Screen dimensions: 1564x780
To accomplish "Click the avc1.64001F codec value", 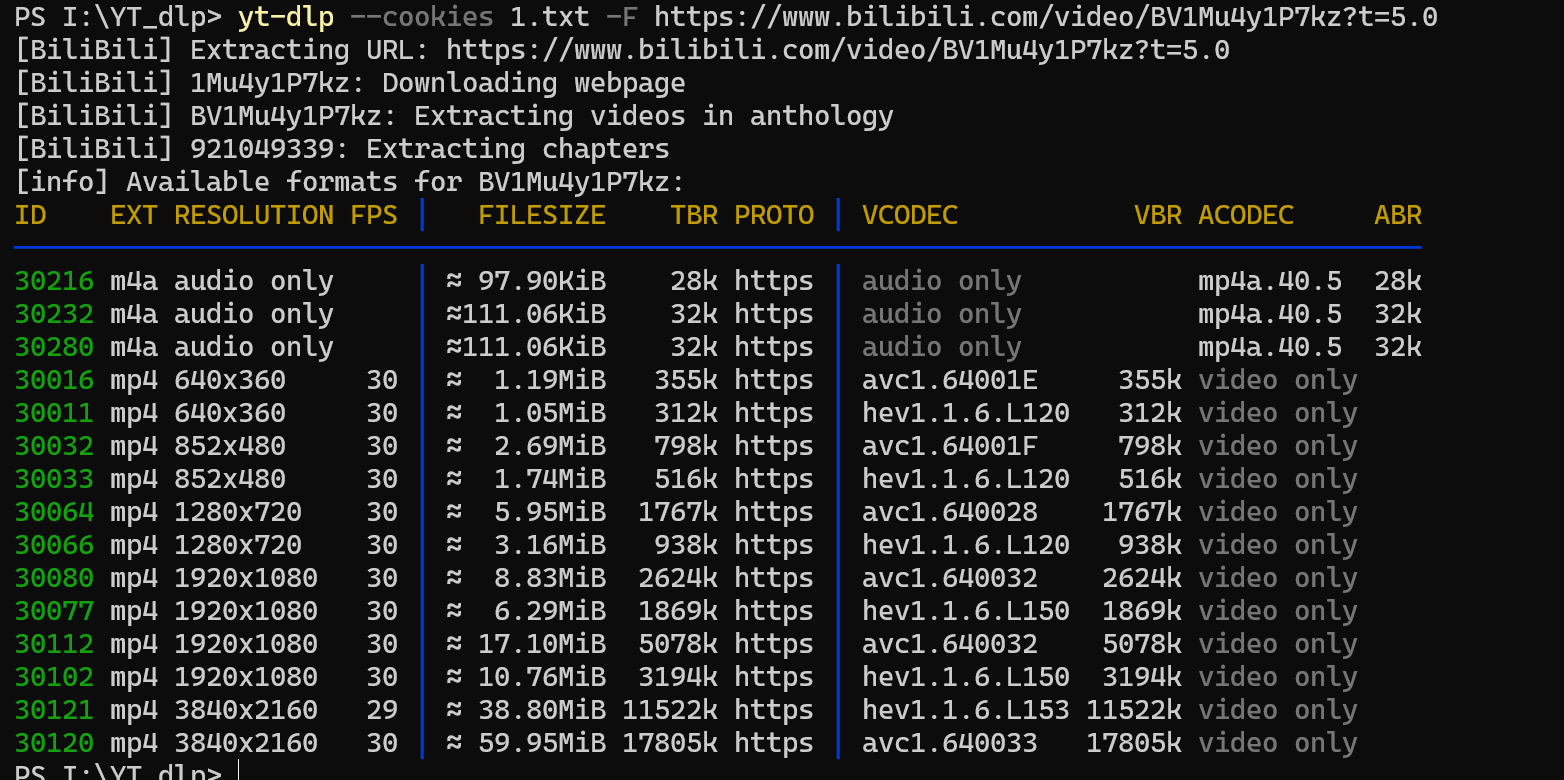I will [x=950, y=446].
